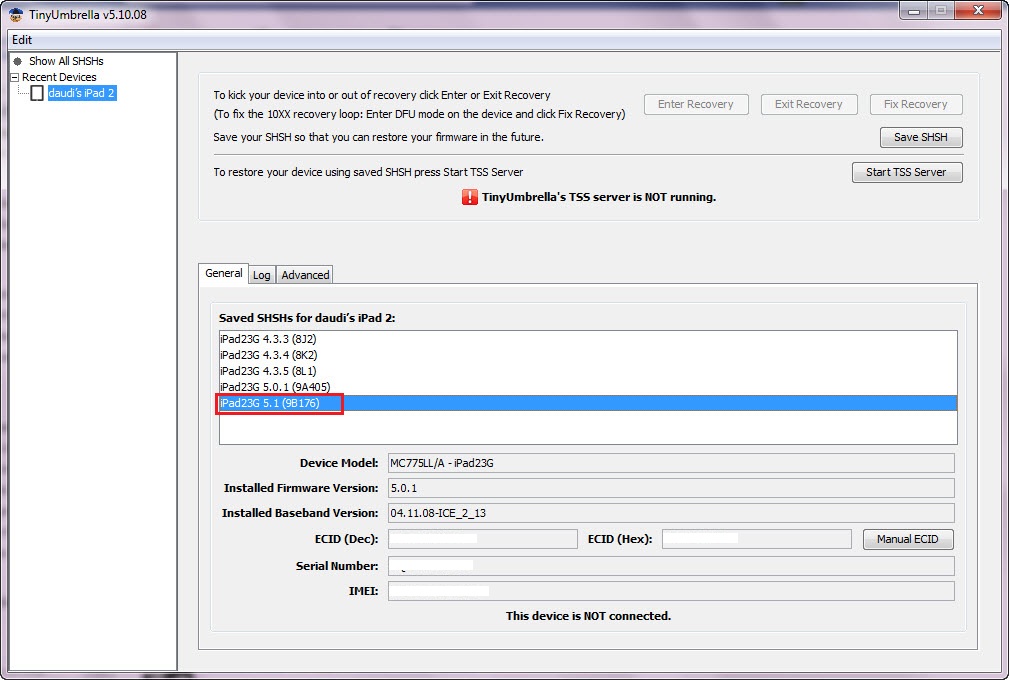Image resolution: width=1009 pixels, height=680 pixels.
Task: Click the Device Model field
Action: click(x=671, y=463)
